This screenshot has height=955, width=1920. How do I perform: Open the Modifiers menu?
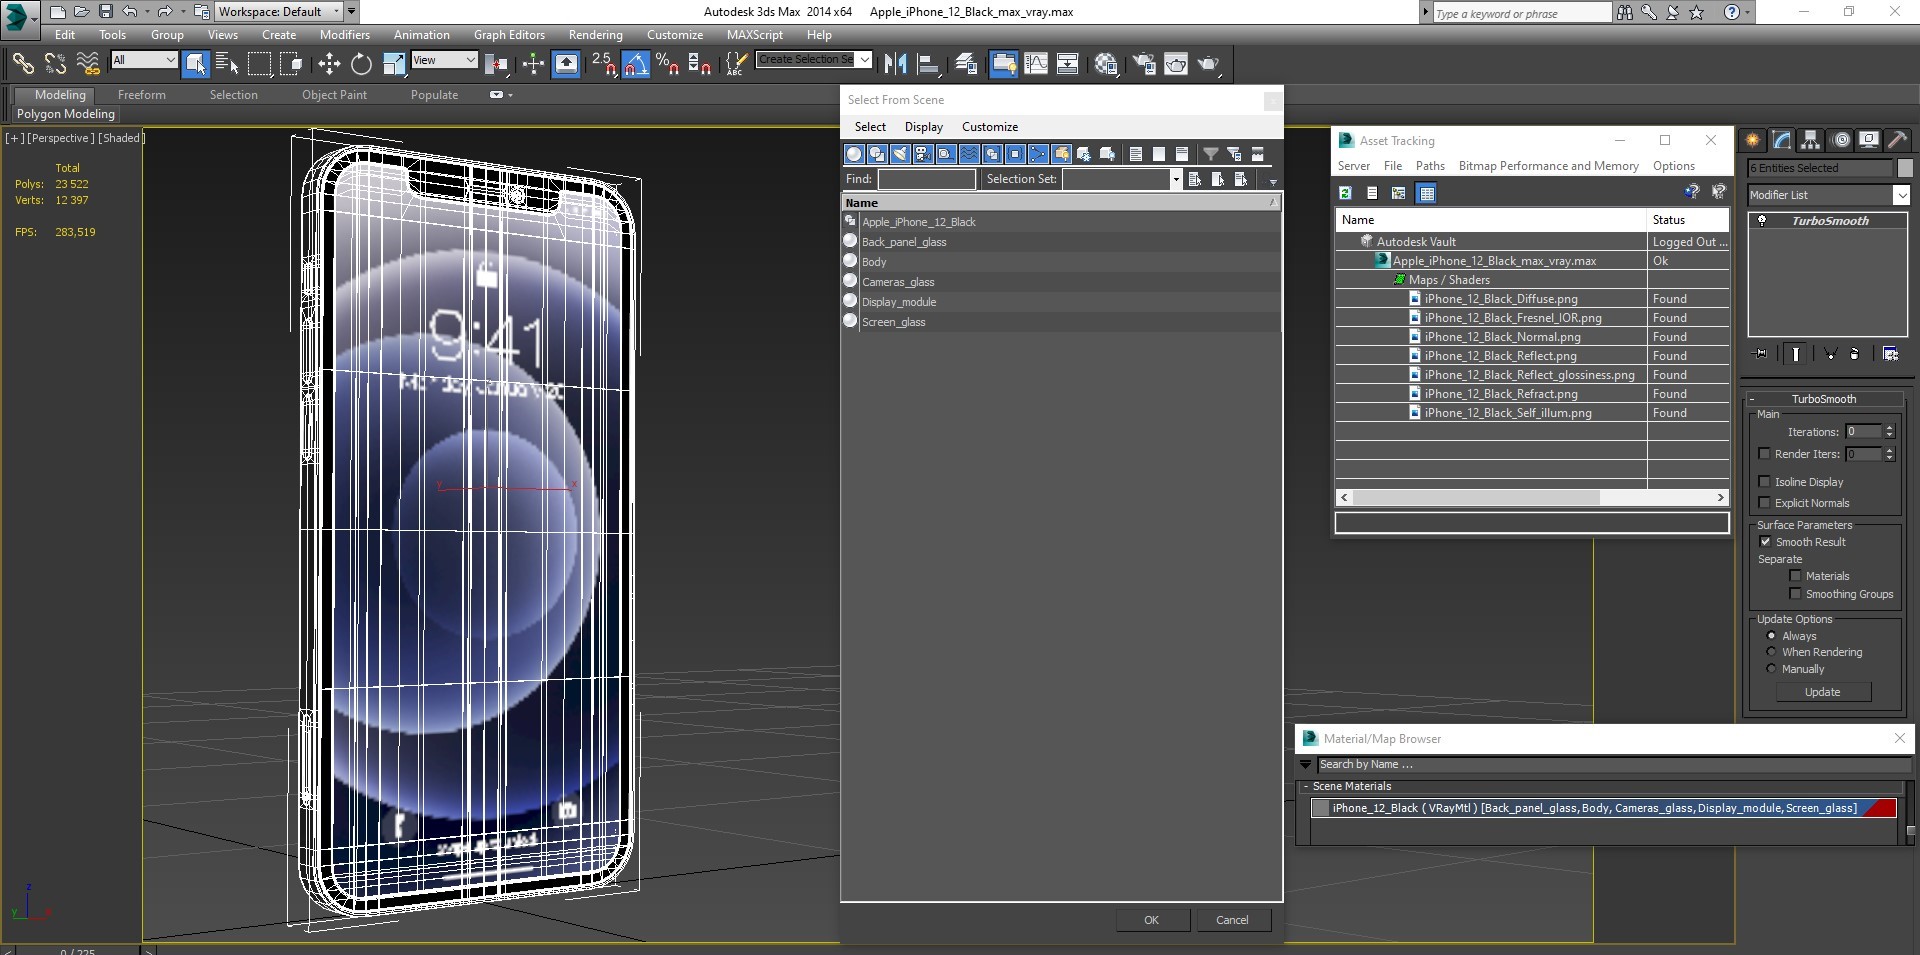(344, 35)
